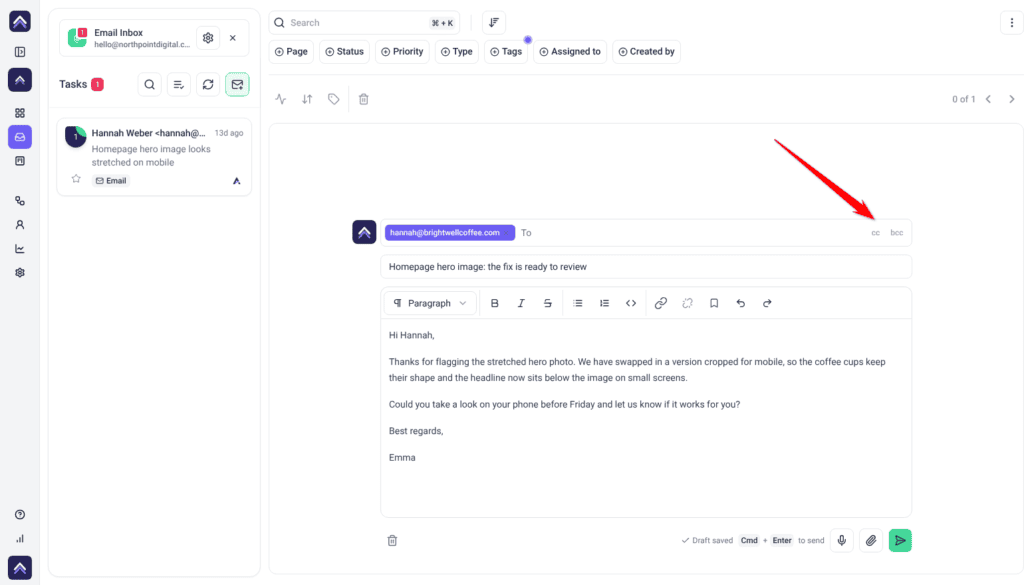Close the Email Inbox panel
This screenshot has width=1024, height=585.
(232, 38)
